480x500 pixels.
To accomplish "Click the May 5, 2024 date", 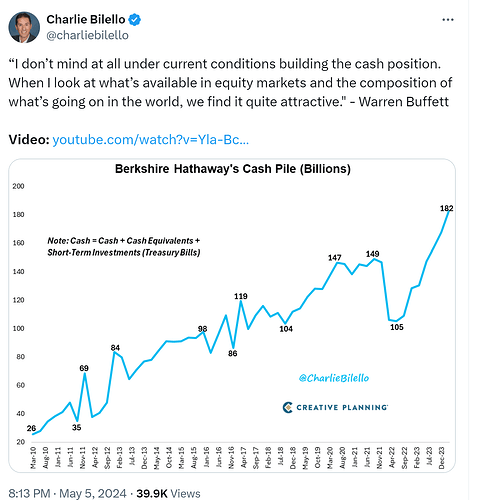I will [x=93, y=493].
